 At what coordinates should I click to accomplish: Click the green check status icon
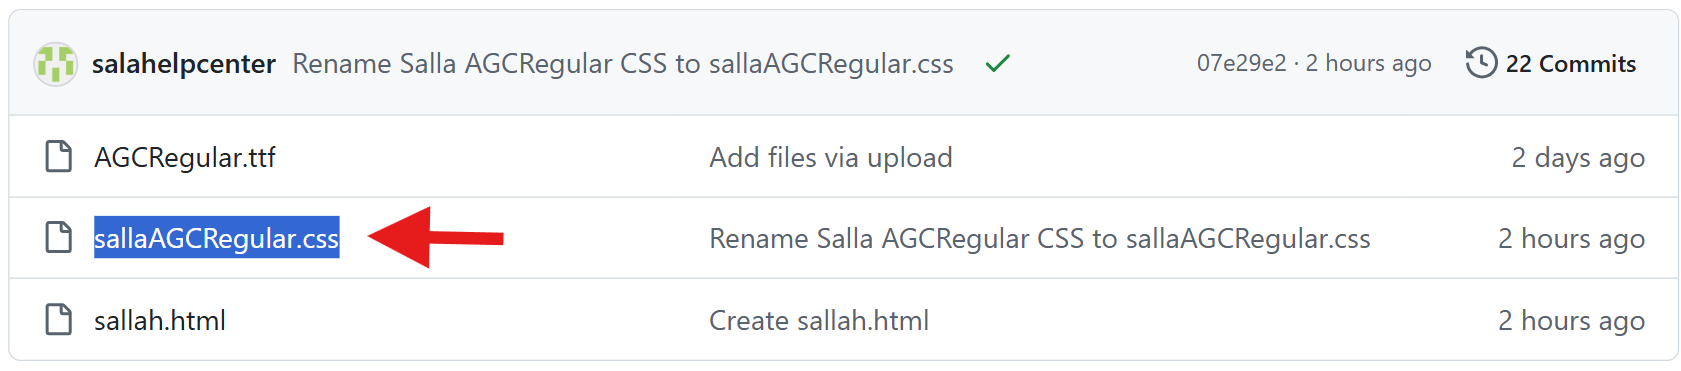pos(997,64)
